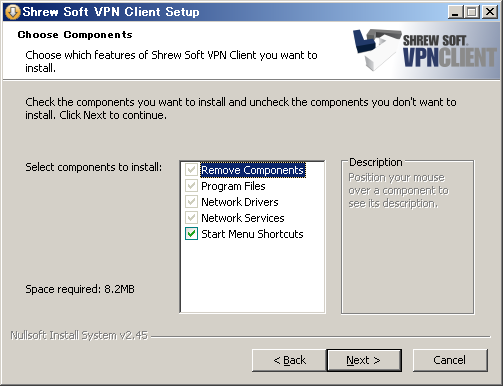The width and height of the screenshot is (503, 386).
Task: Click the greyed Network Services checkbox box
Action: pos(191,218)
